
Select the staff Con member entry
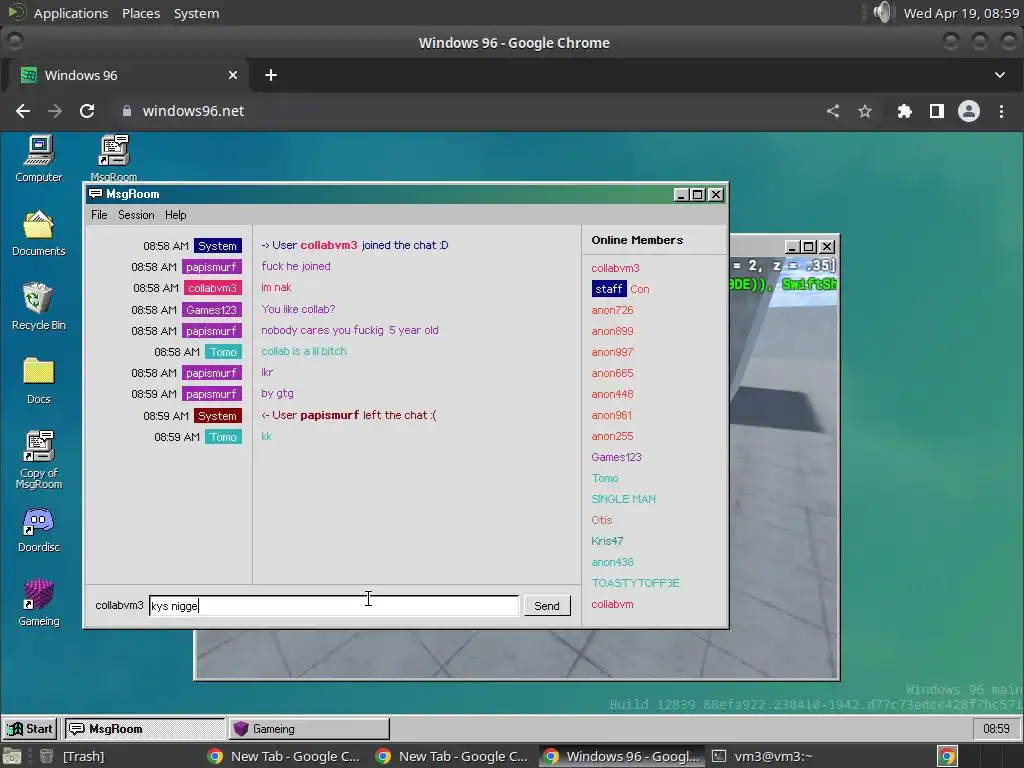coord(620,289)
